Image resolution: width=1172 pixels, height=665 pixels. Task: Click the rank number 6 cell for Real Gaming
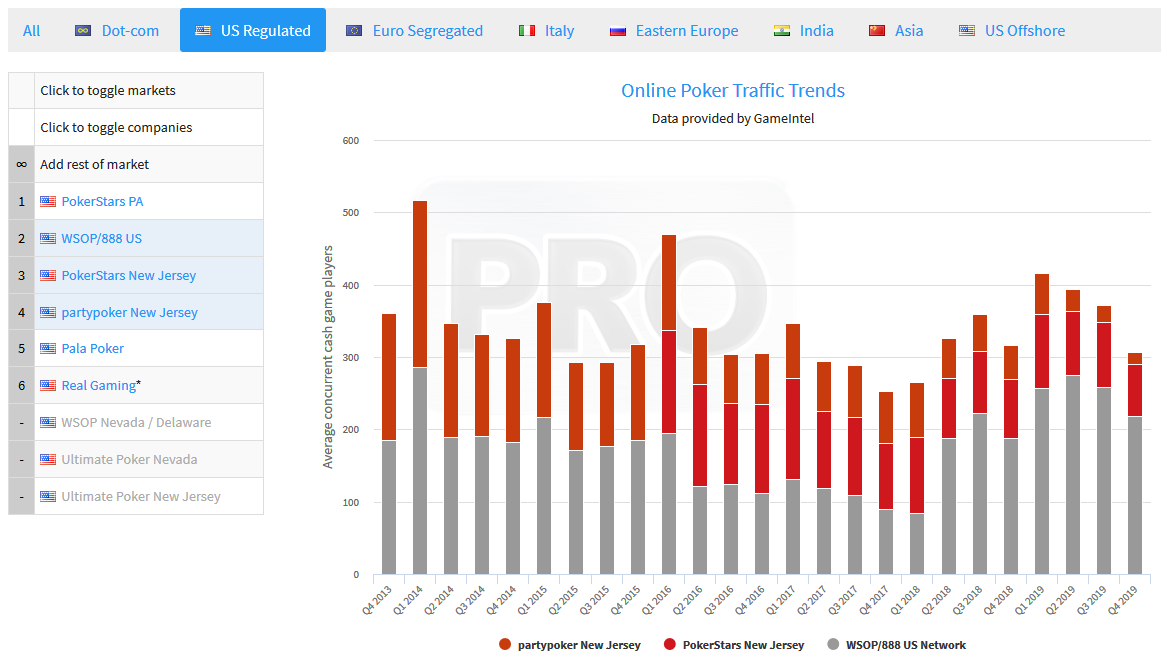22,386
